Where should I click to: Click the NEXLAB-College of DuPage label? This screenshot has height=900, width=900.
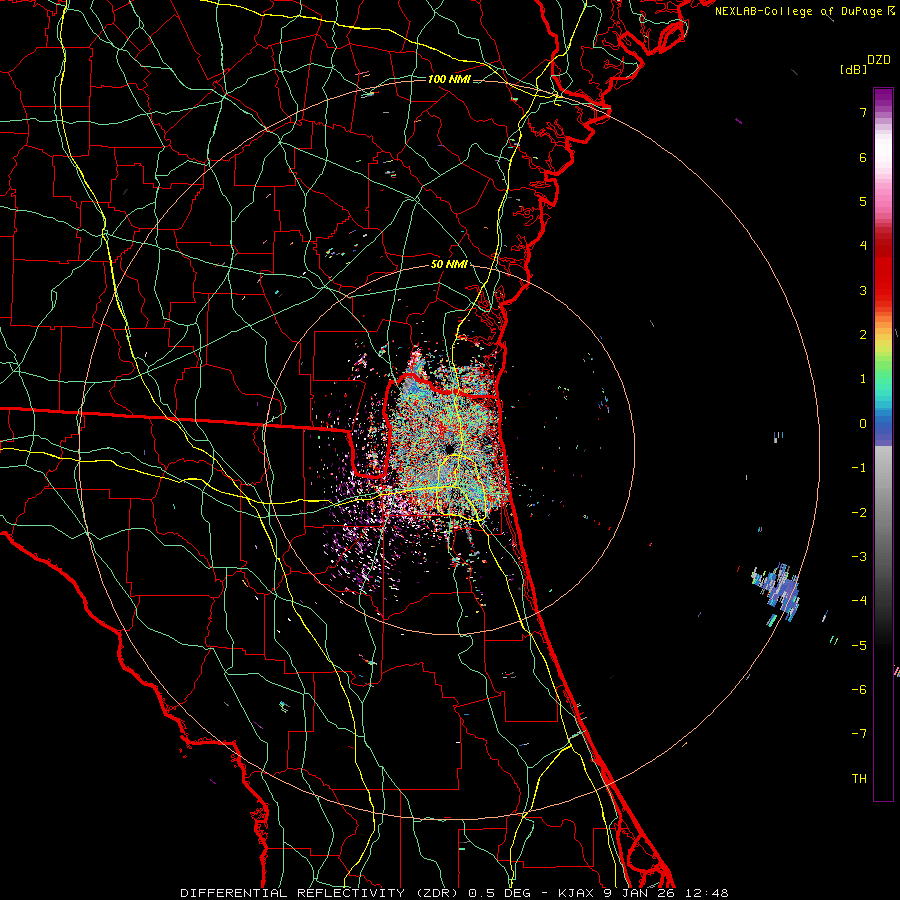(798, 11)
